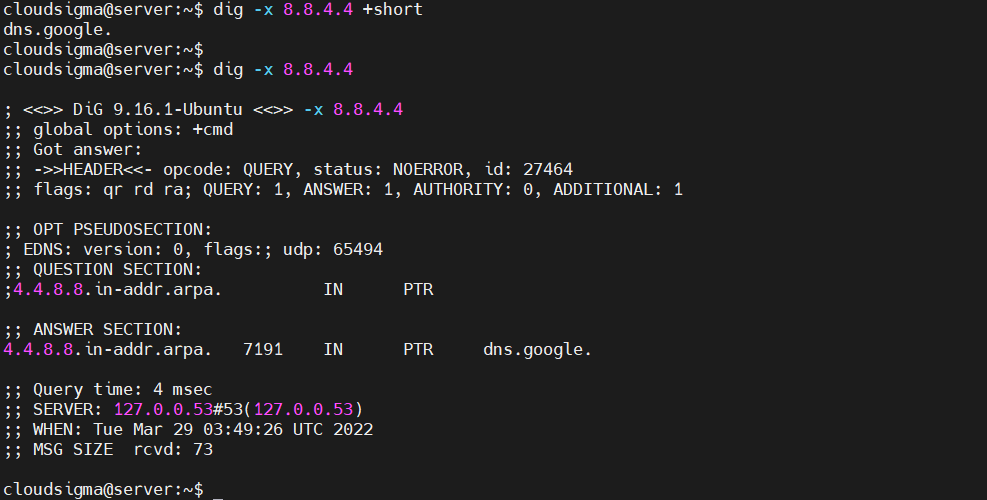Image resolution: width=987 pixels, height=500 pixels.
Task: Click 'dns.google.' in the answer section
Action: click(538, 349)
